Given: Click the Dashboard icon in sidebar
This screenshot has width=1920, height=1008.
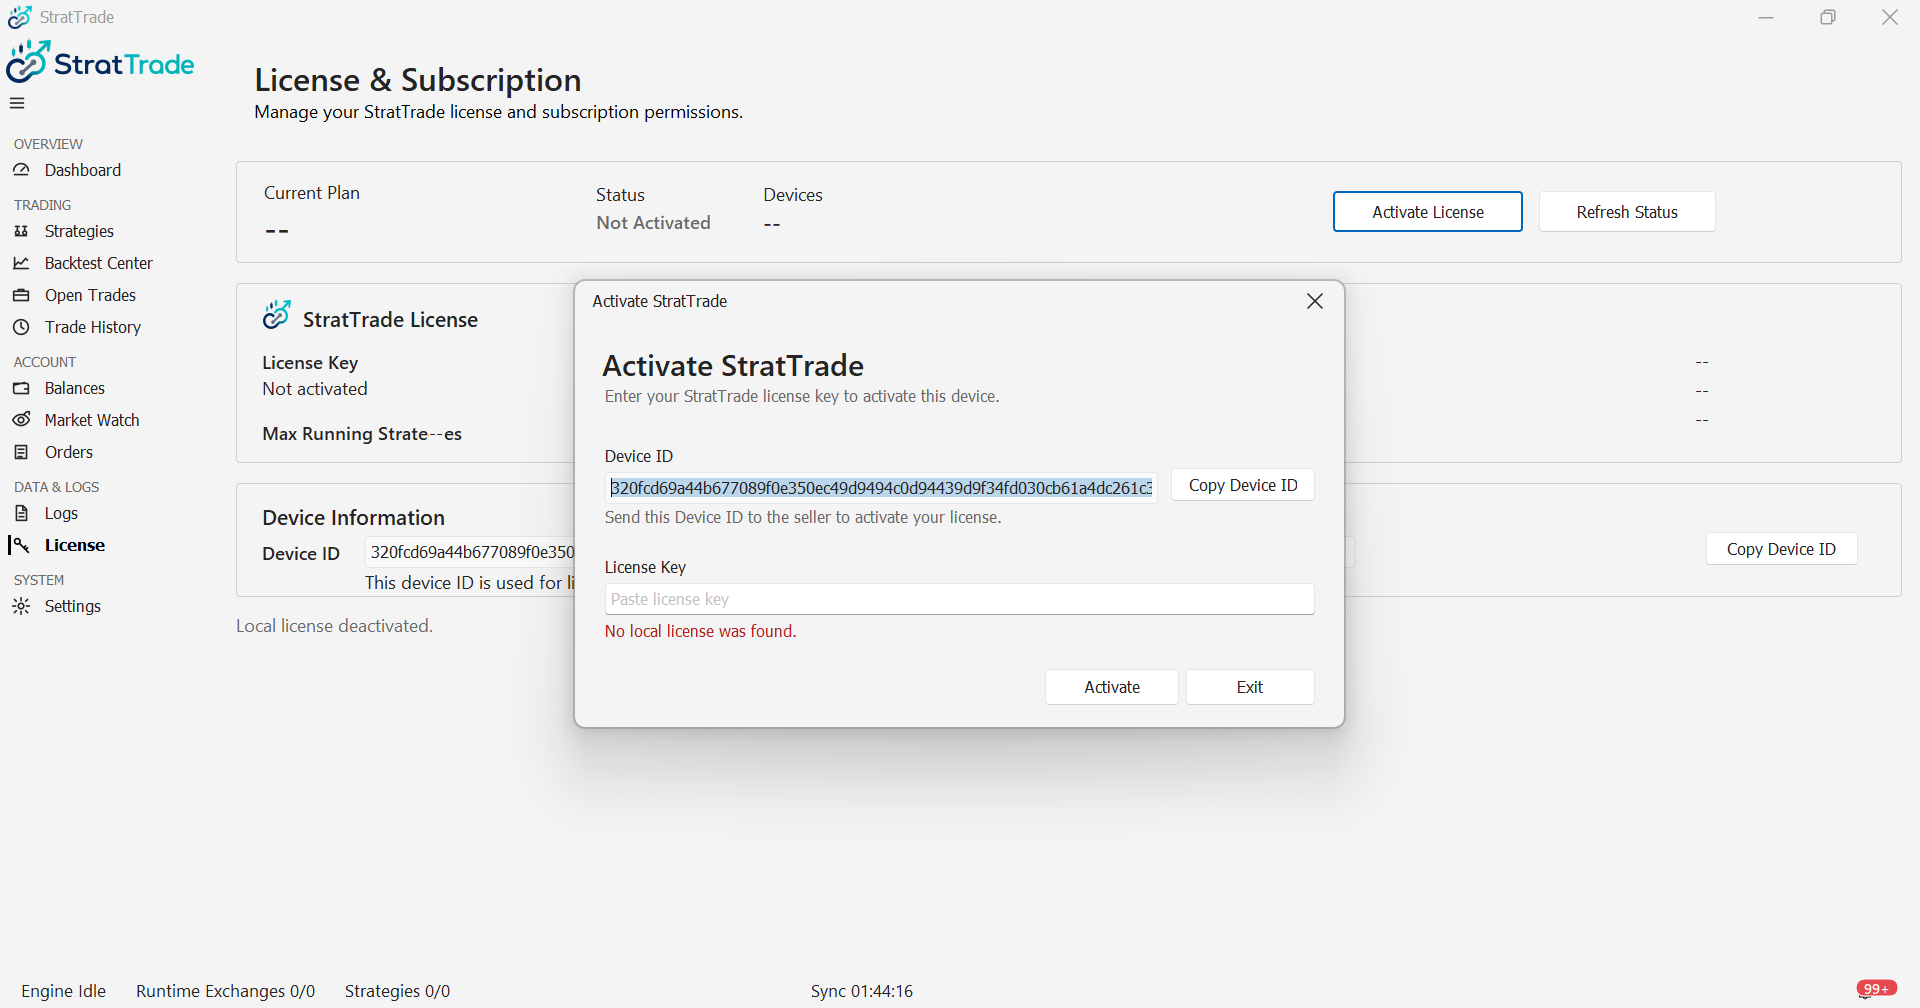Looking at the screenshot, I should [x=21, y=170].
